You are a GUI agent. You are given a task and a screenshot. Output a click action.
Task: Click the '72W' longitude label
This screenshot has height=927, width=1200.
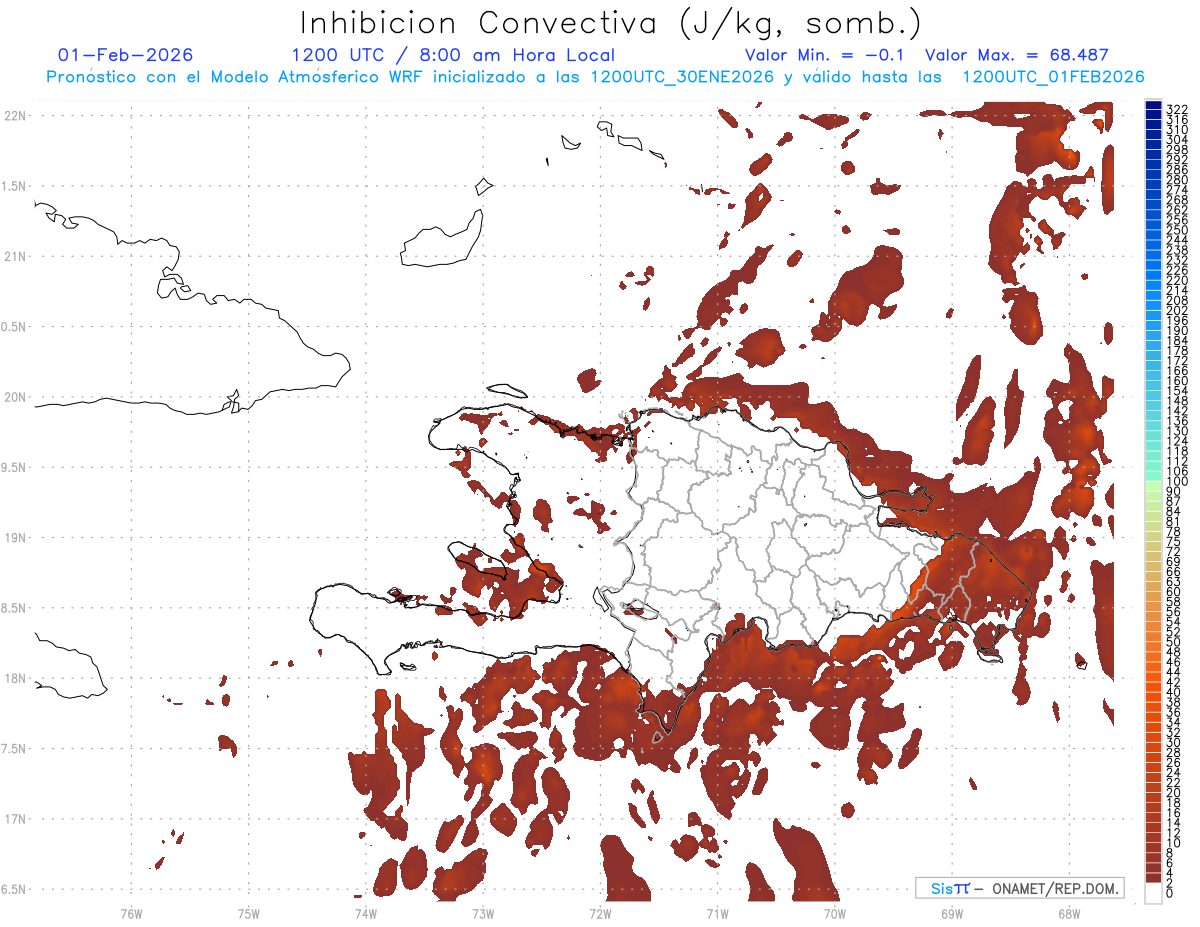[x=600, y=912]
